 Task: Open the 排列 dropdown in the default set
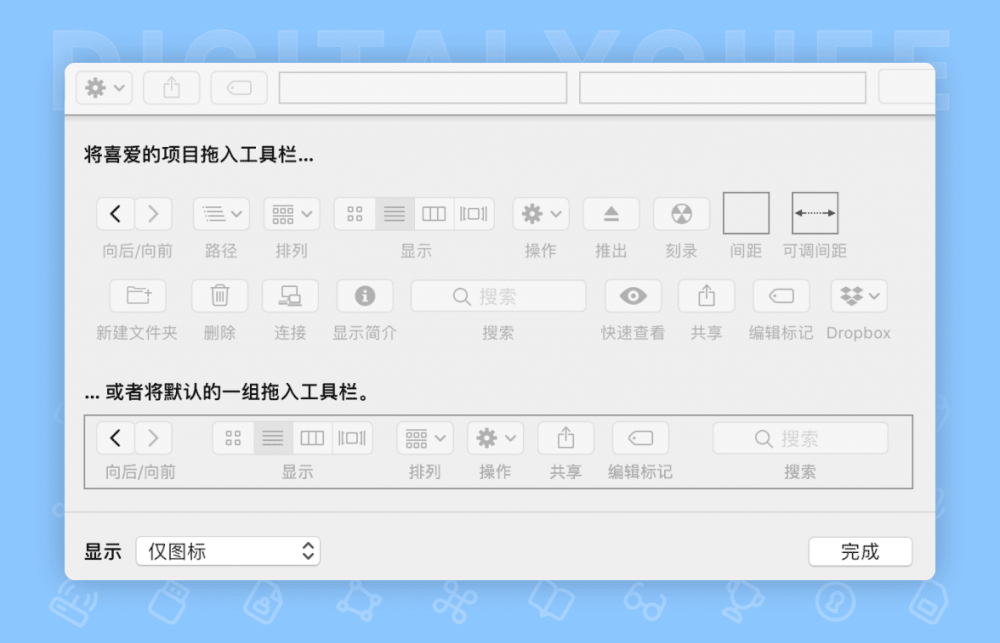tap(425, 438)
